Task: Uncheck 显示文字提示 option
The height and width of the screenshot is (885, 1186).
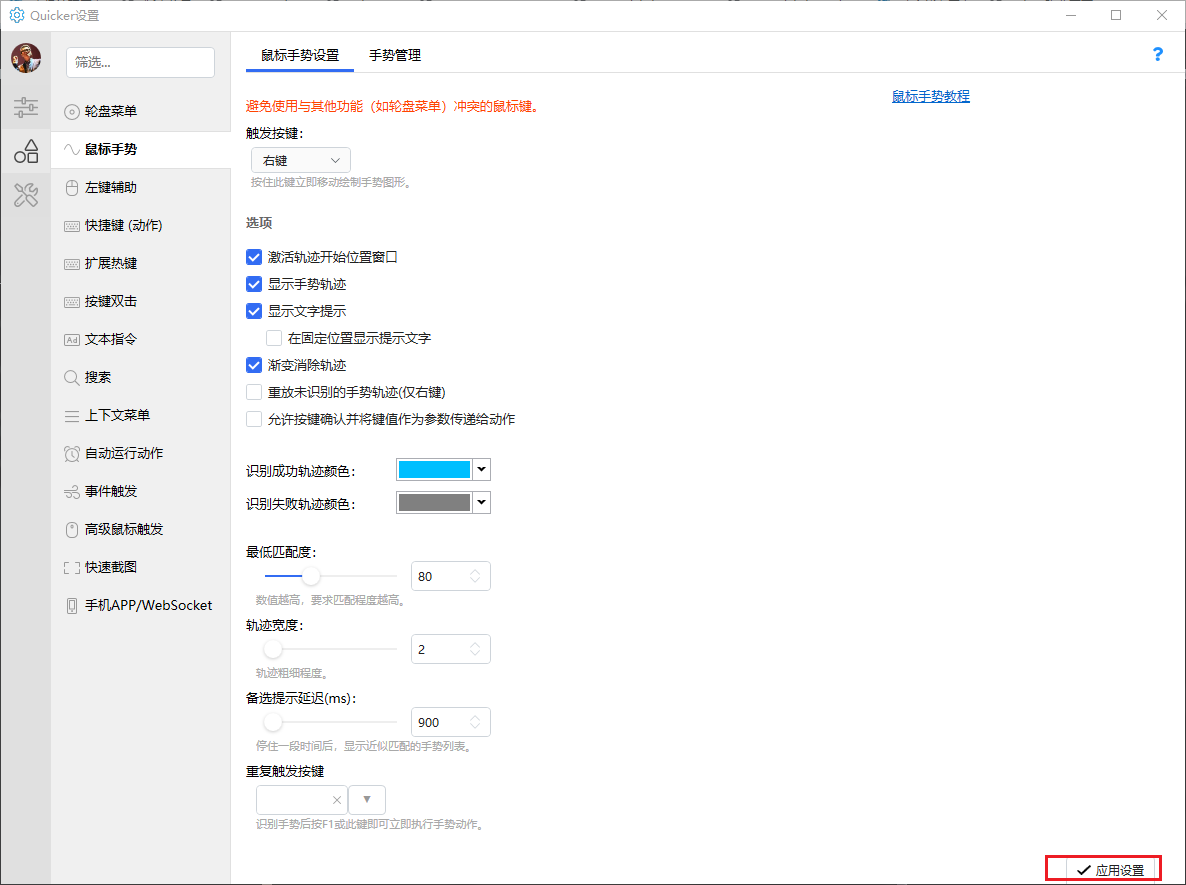Action: [x=254, y=311]
